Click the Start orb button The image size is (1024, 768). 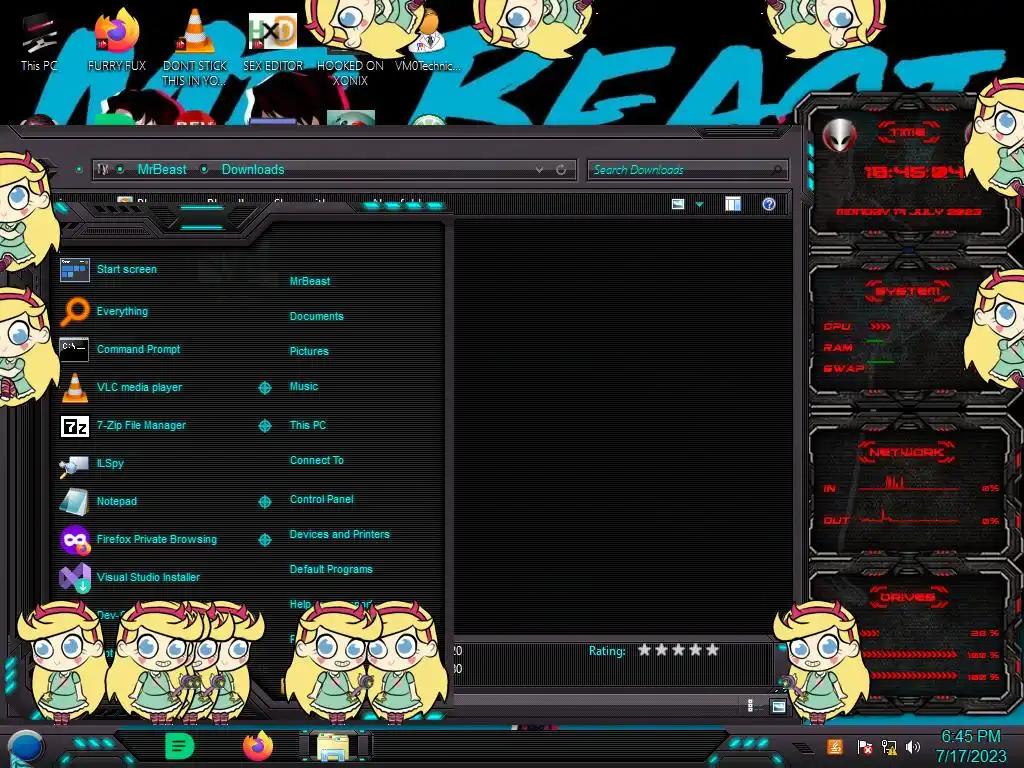pos(25,747)
